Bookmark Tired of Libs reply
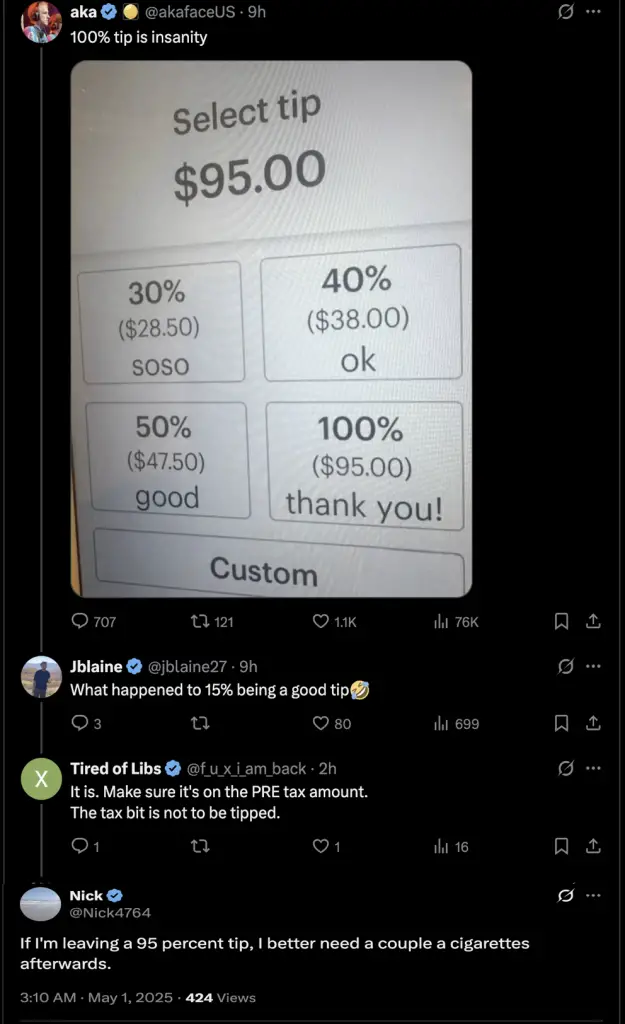625x1024 pixels. 561,846
